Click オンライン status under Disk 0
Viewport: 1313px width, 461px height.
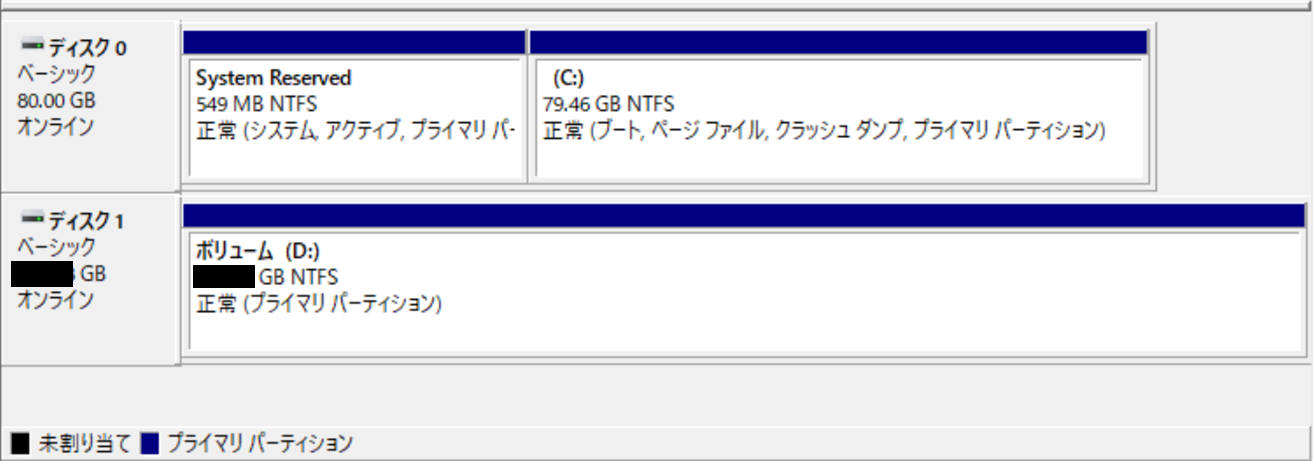(56, 126)
